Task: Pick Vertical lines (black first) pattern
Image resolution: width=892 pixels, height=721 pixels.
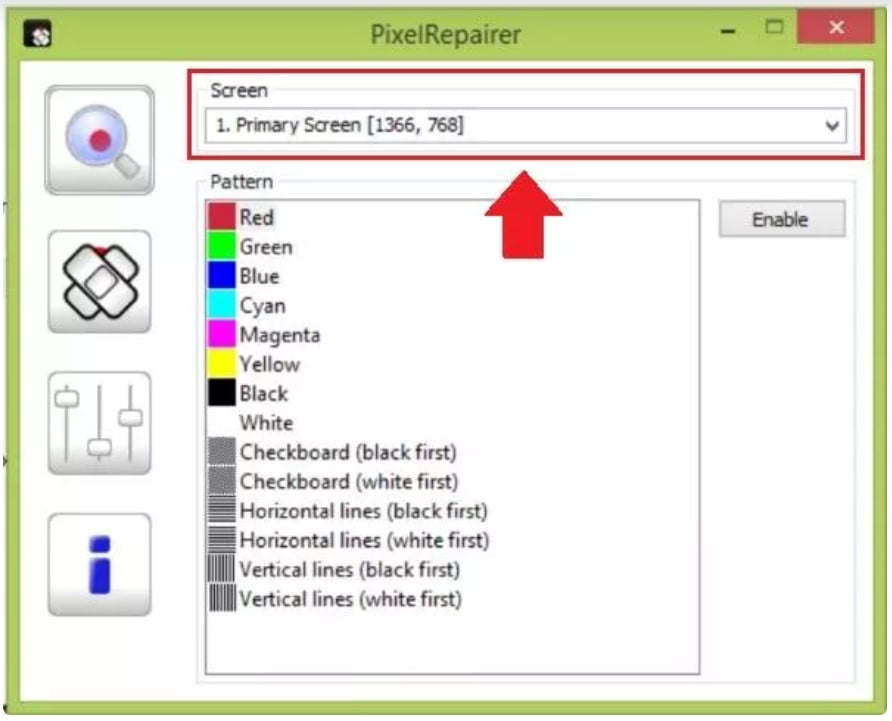Action: tap(349, 570)
